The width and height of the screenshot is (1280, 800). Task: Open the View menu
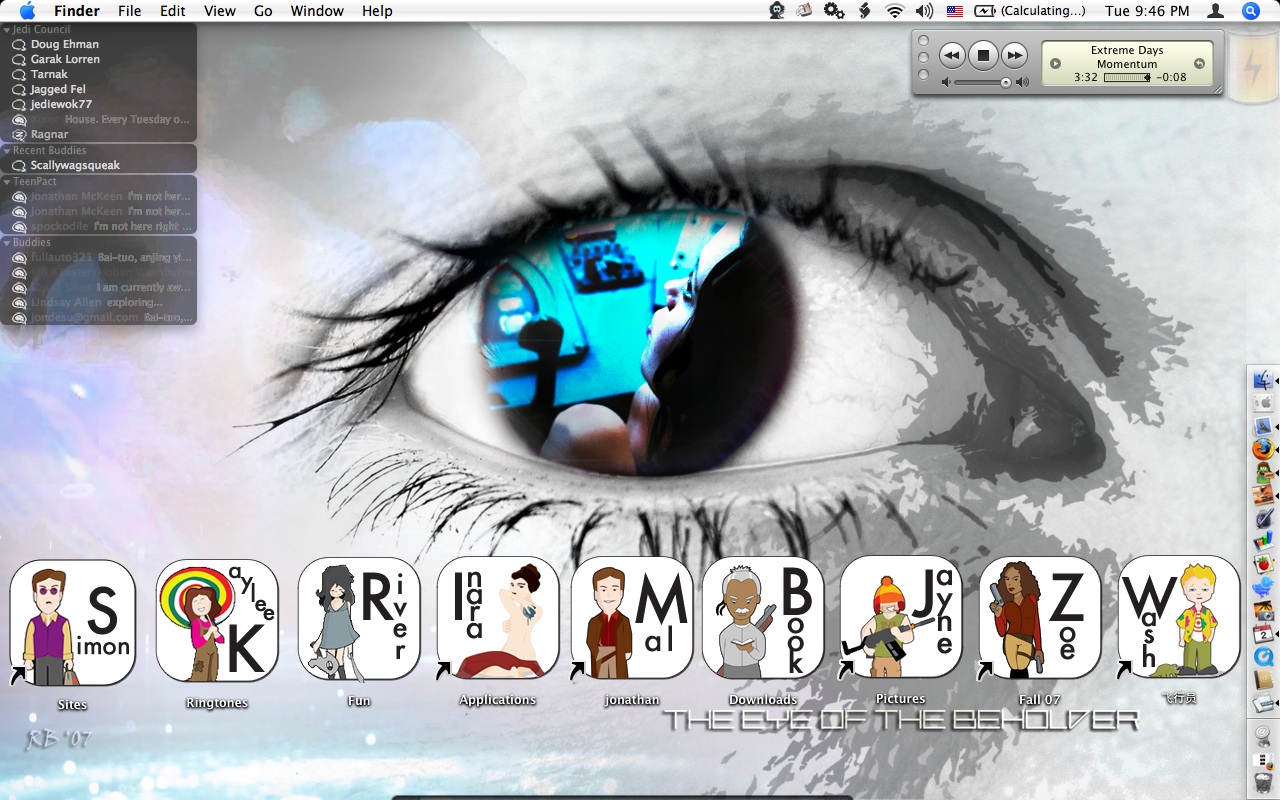click(220, 11)
